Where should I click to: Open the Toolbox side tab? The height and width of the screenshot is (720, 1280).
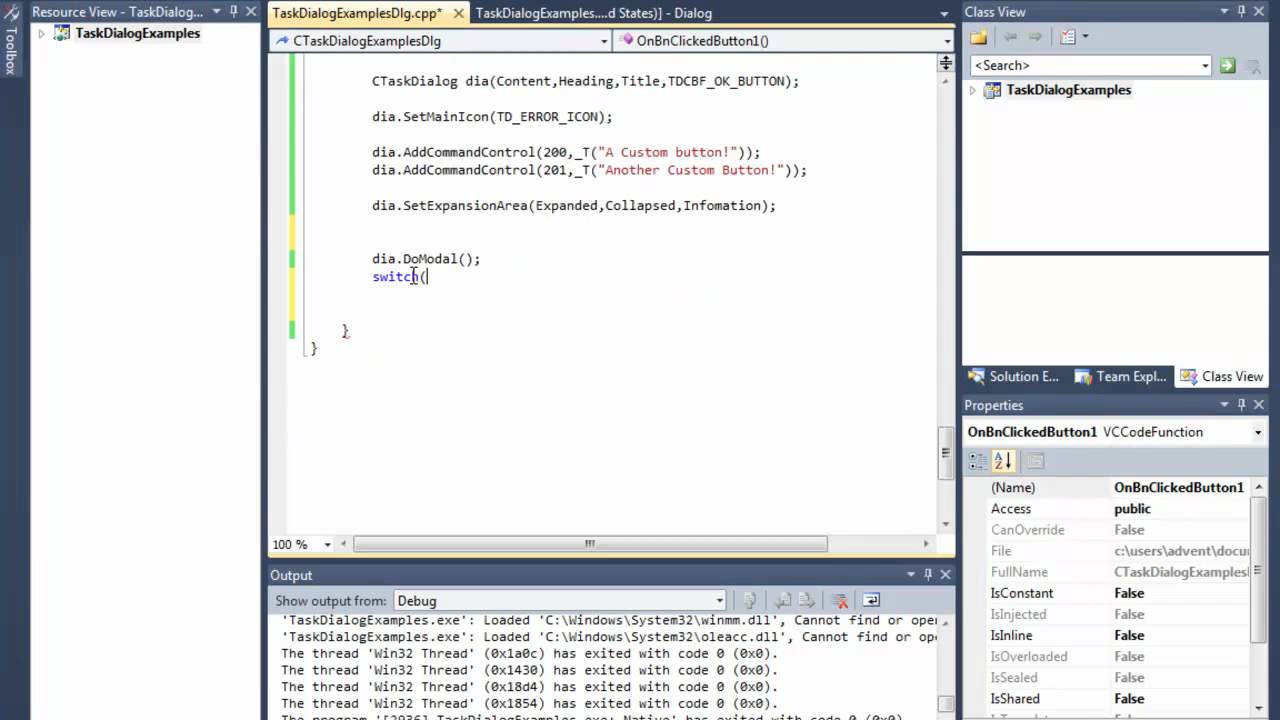coord(11,40)
